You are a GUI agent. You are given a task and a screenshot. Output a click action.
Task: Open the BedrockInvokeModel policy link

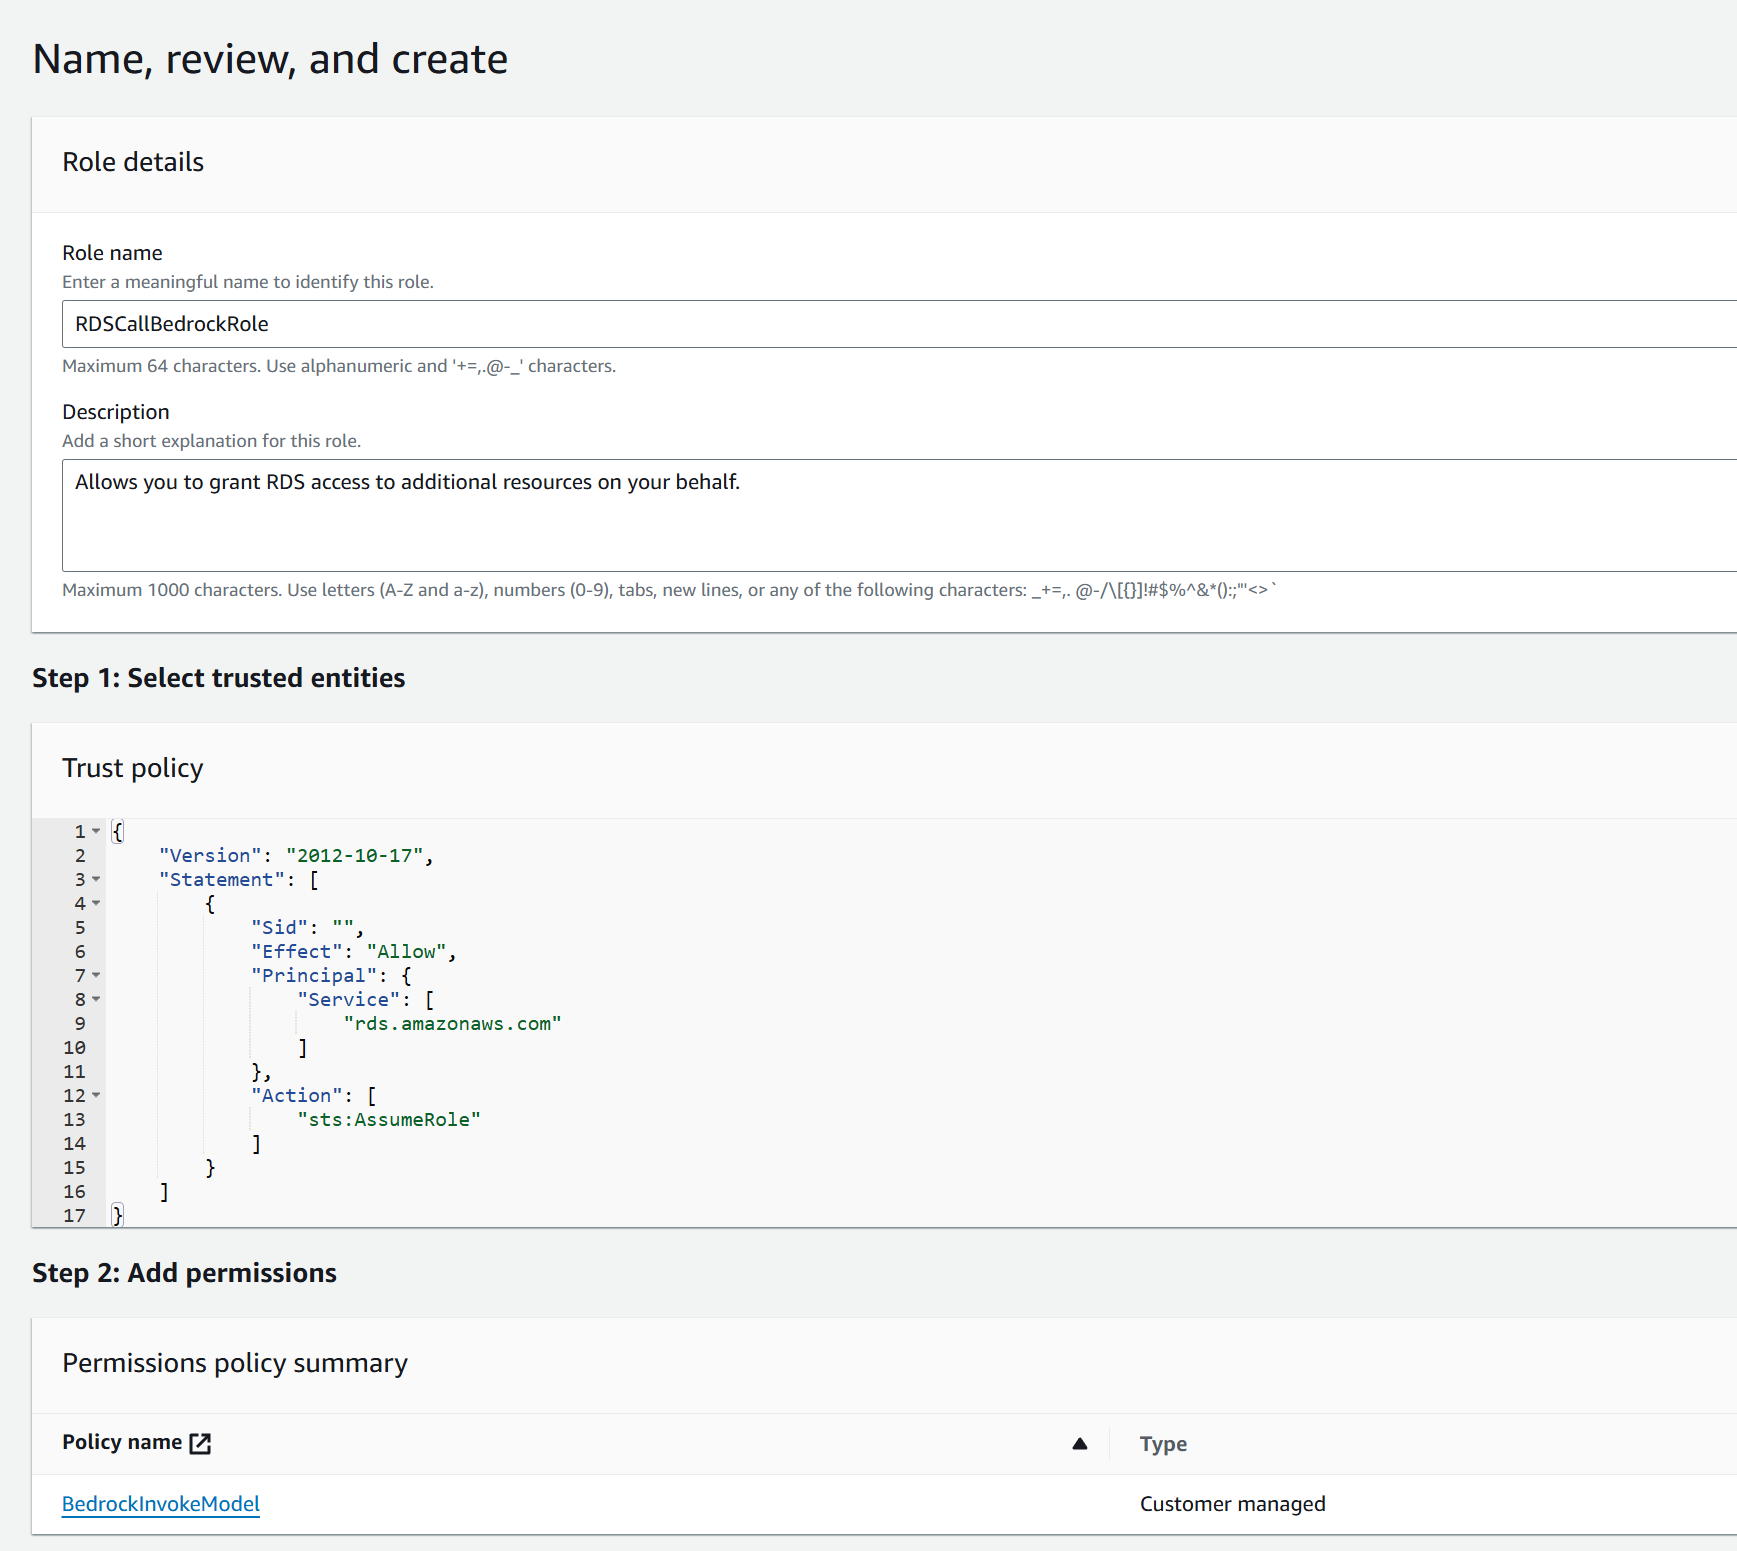pos(161,1504)
